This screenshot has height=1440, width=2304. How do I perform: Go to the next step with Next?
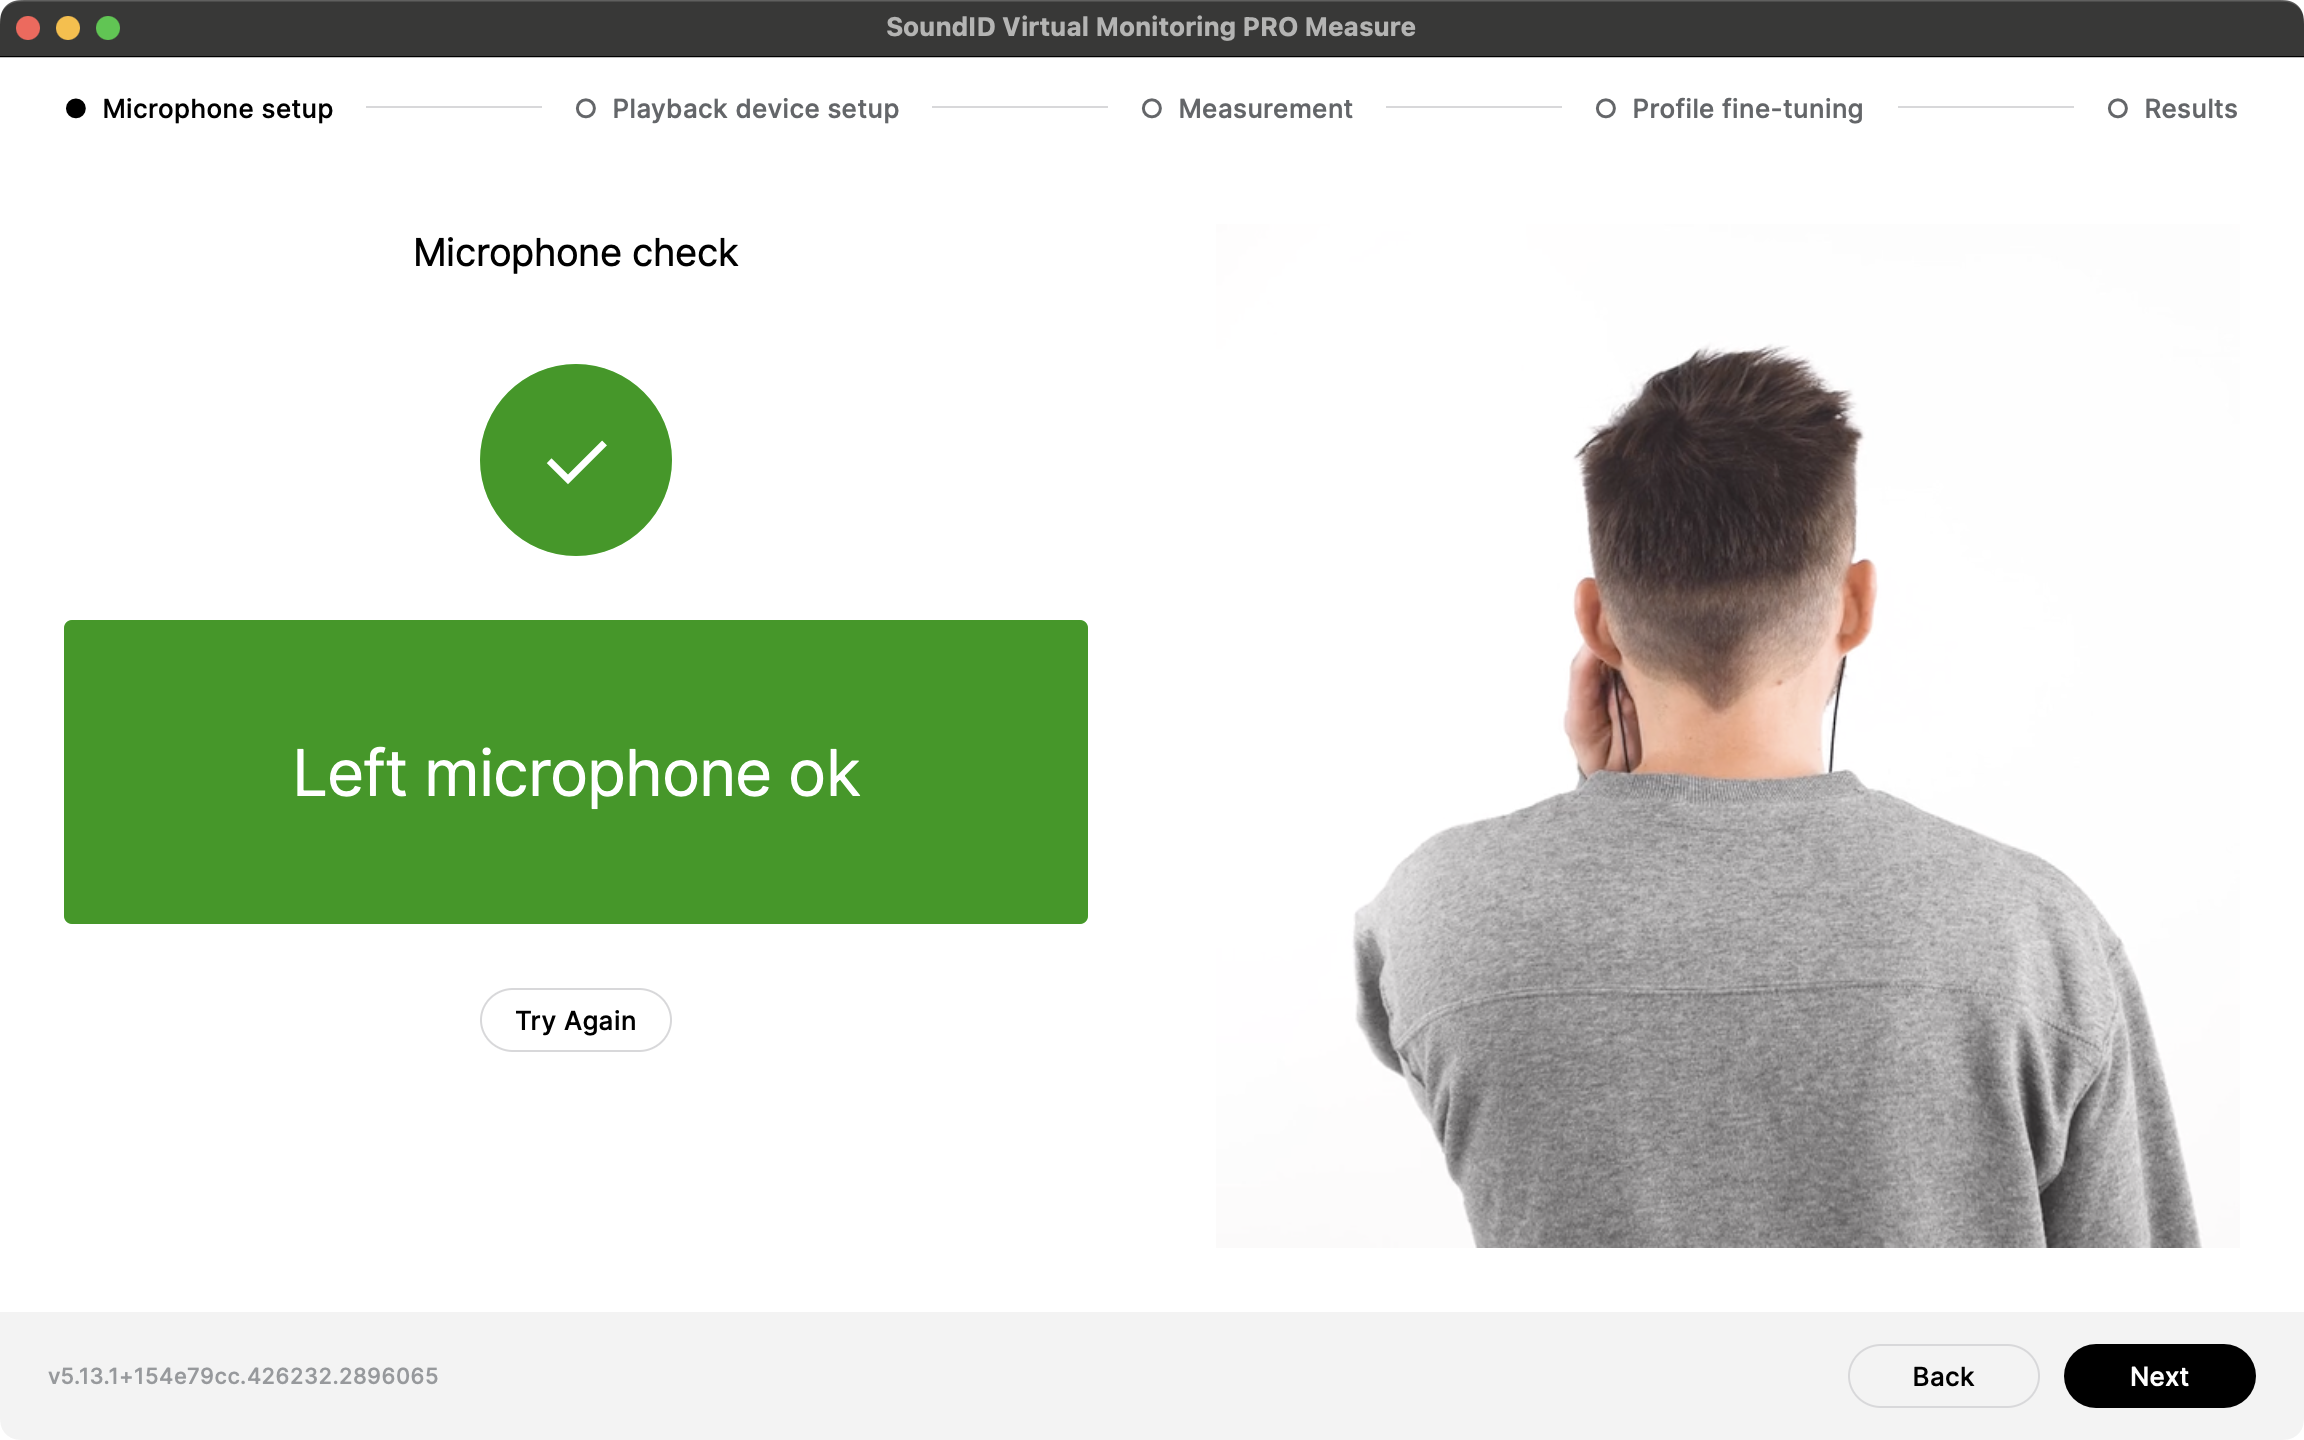point(2160,1376)
